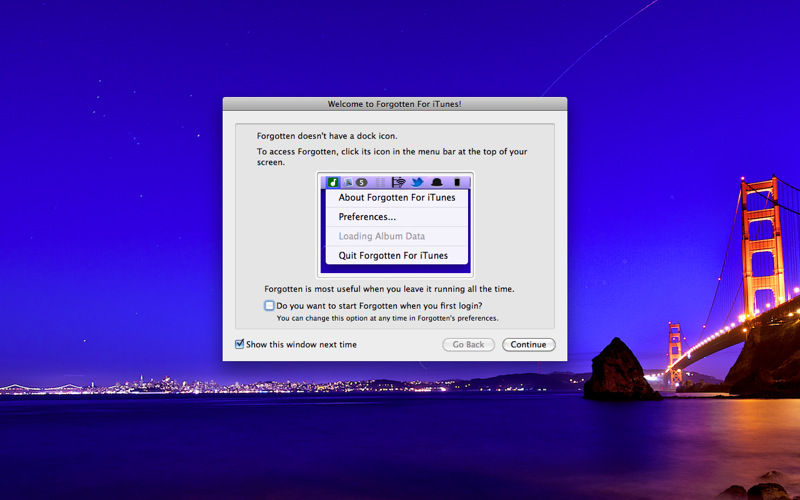This screenshot has width=800, height=500.
Task: Click text 'Forgotten doesn't have a dock icon.'
Action: point(327,136)
